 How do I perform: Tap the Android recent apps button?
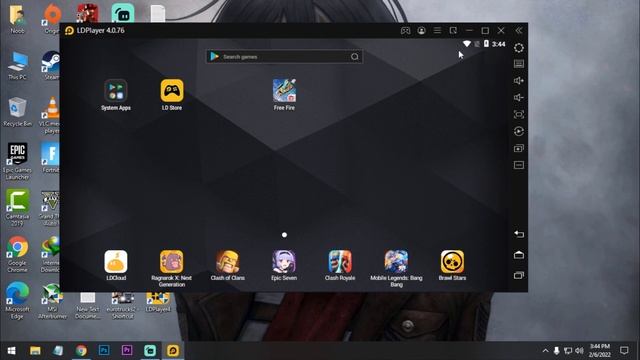(x=519, y=276)
